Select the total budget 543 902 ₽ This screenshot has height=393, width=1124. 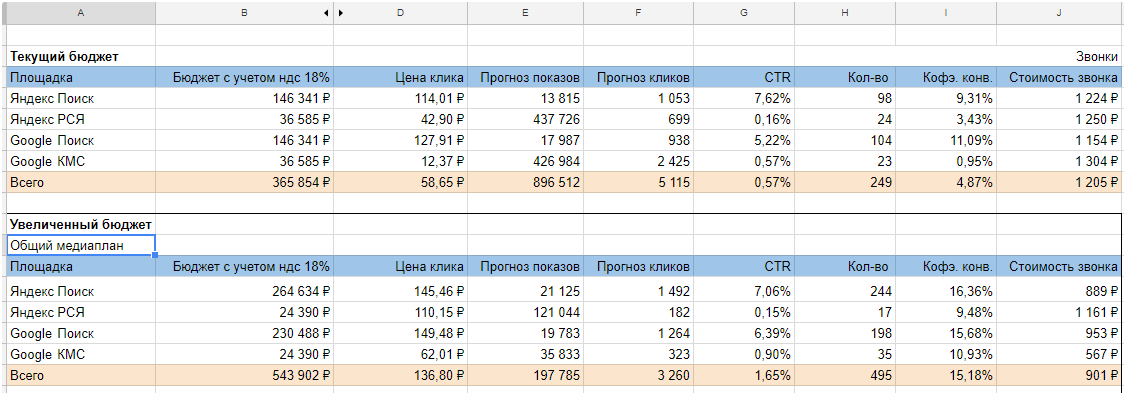[x=244, y=376]
